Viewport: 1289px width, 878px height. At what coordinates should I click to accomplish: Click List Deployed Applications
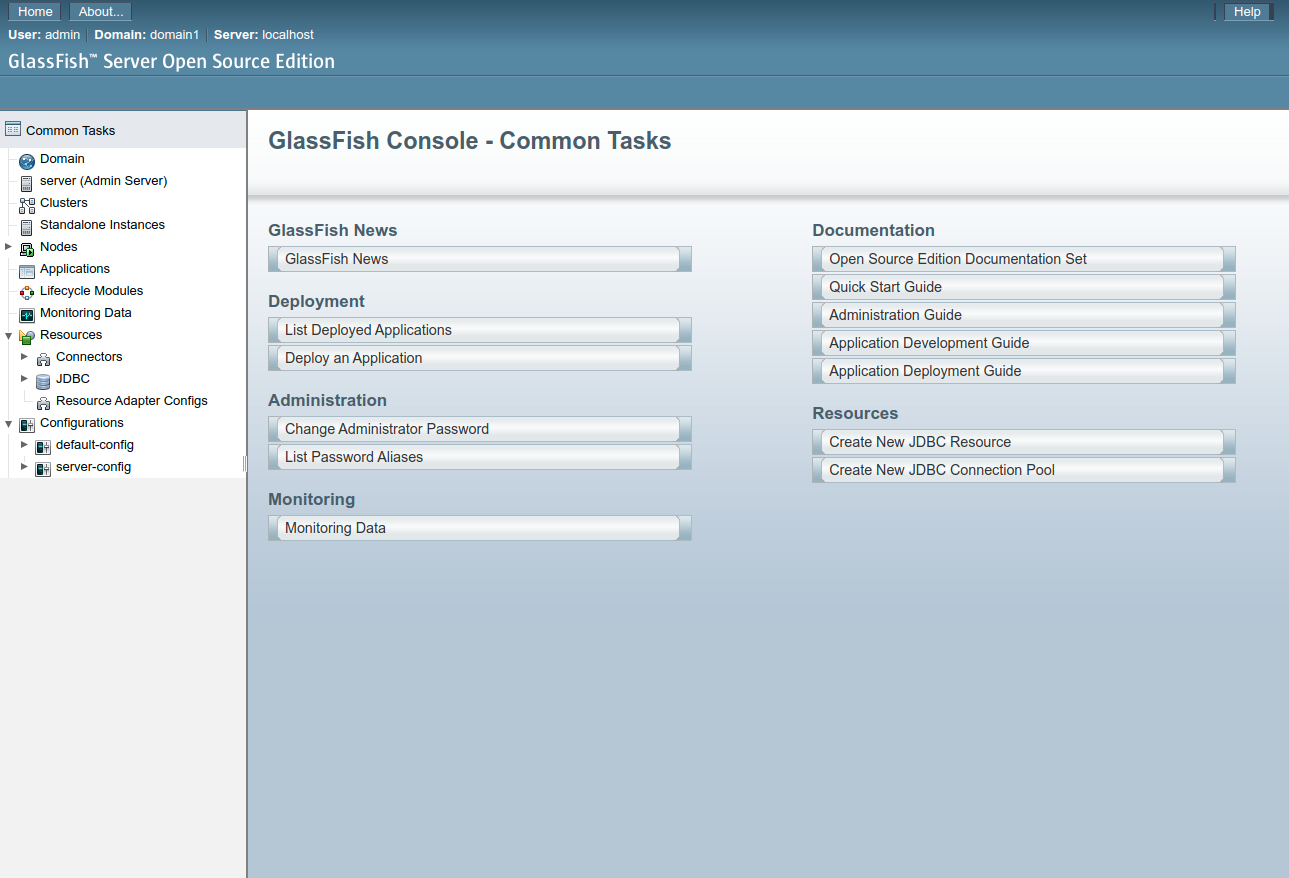480,330
